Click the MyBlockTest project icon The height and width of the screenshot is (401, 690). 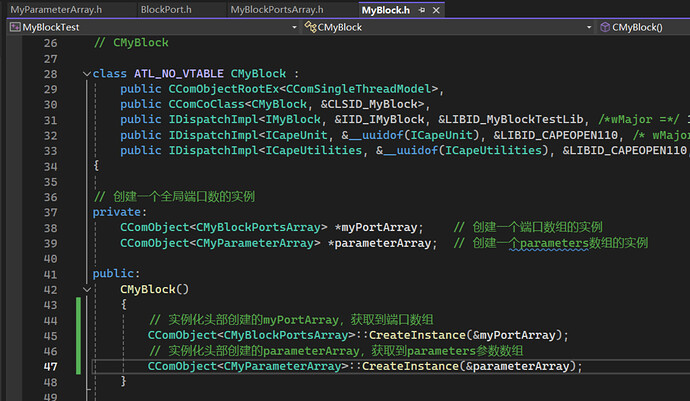(x=15, y=27)
